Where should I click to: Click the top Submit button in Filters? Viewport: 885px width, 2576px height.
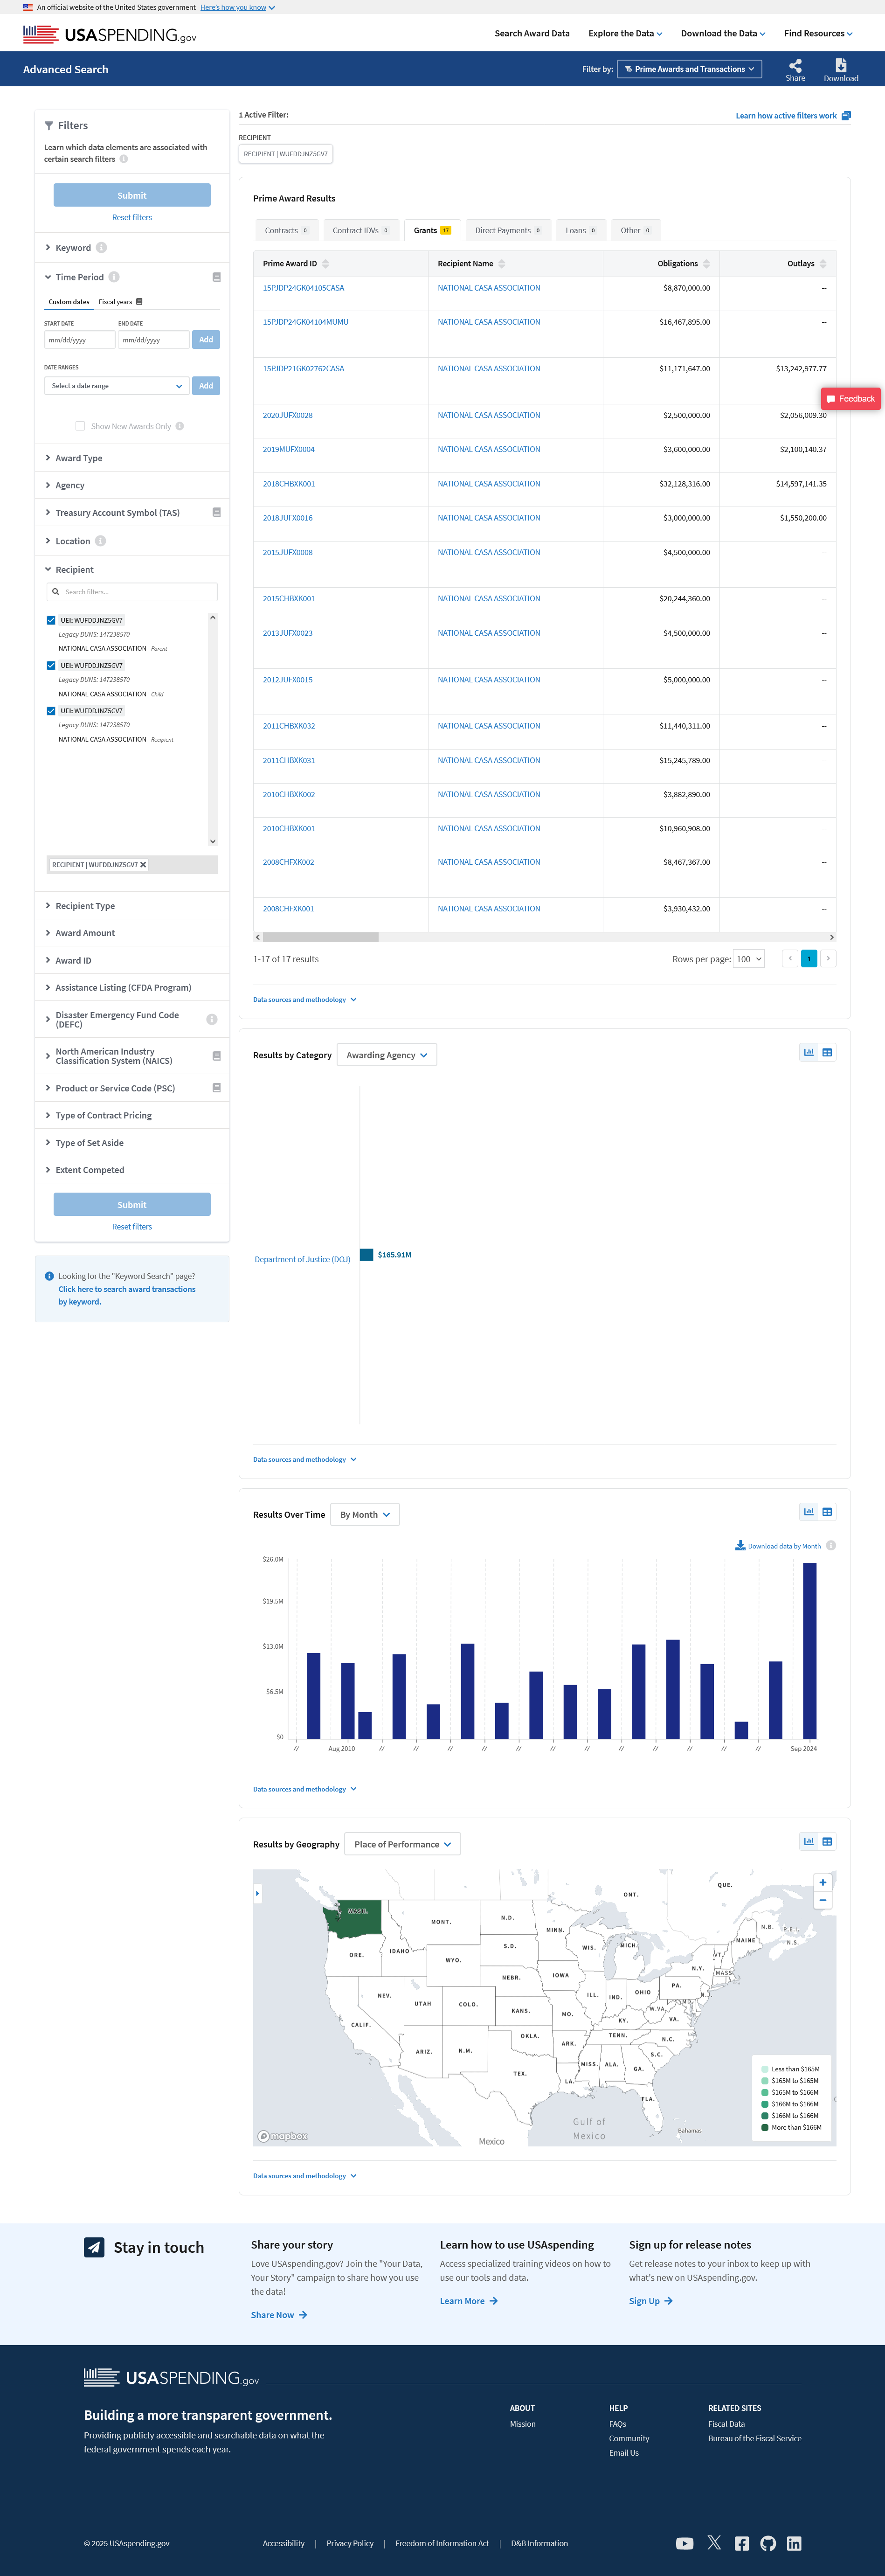point(132,195)
